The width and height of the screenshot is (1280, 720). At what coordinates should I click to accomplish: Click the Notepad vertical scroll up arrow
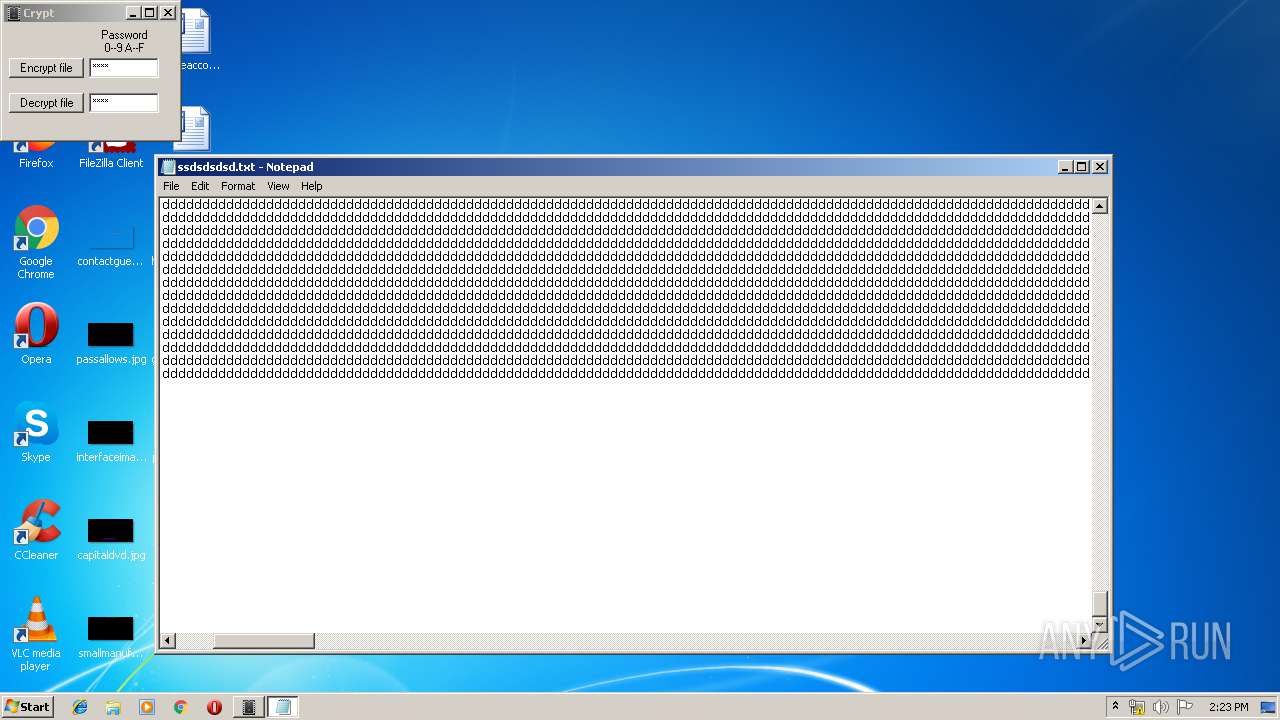[1100, 206]
